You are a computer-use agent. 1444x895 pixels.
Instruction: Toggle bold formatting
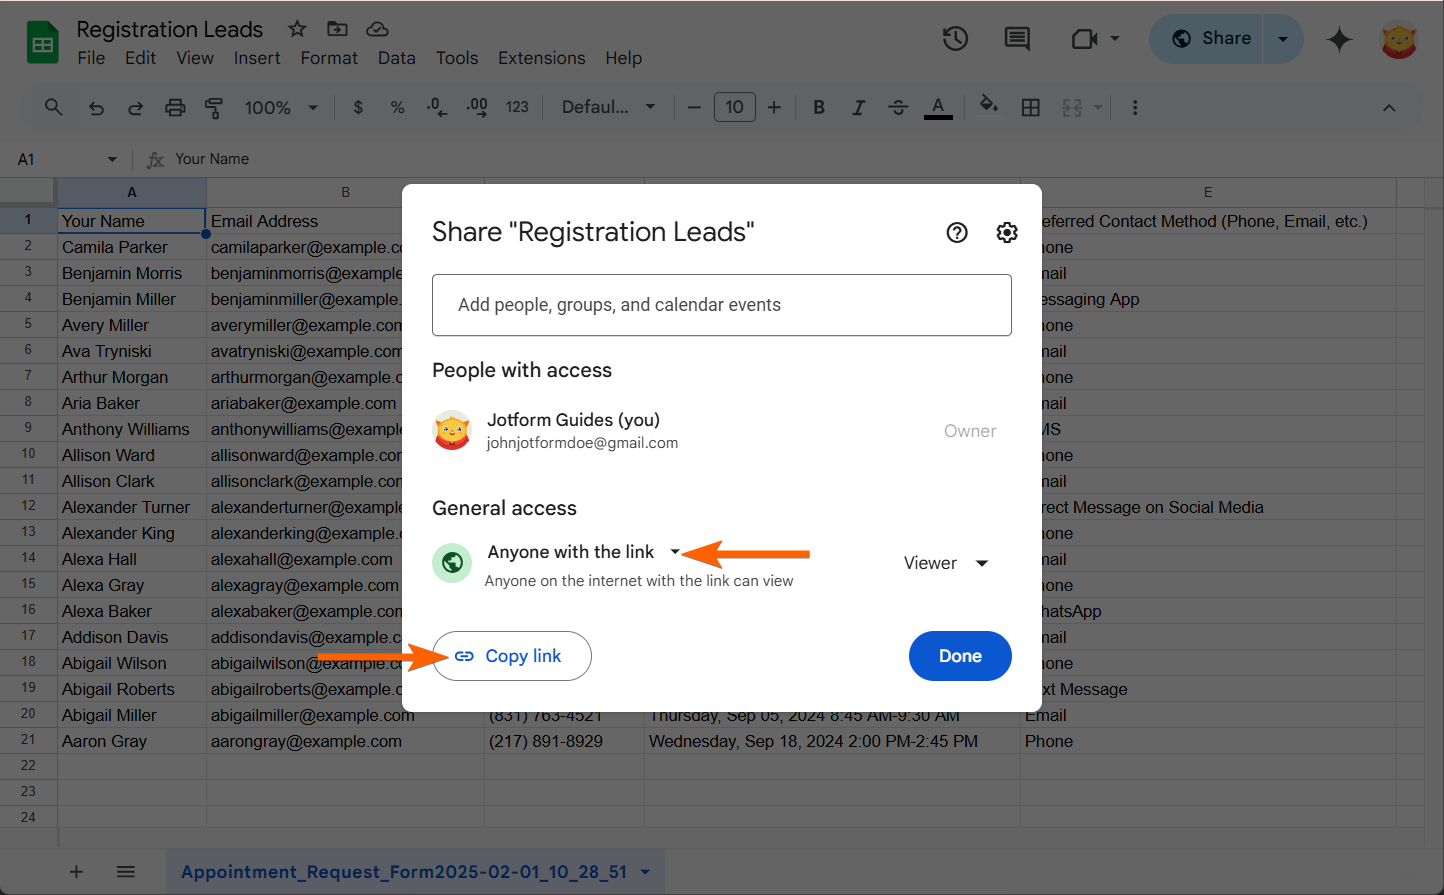tap(819, 108)
